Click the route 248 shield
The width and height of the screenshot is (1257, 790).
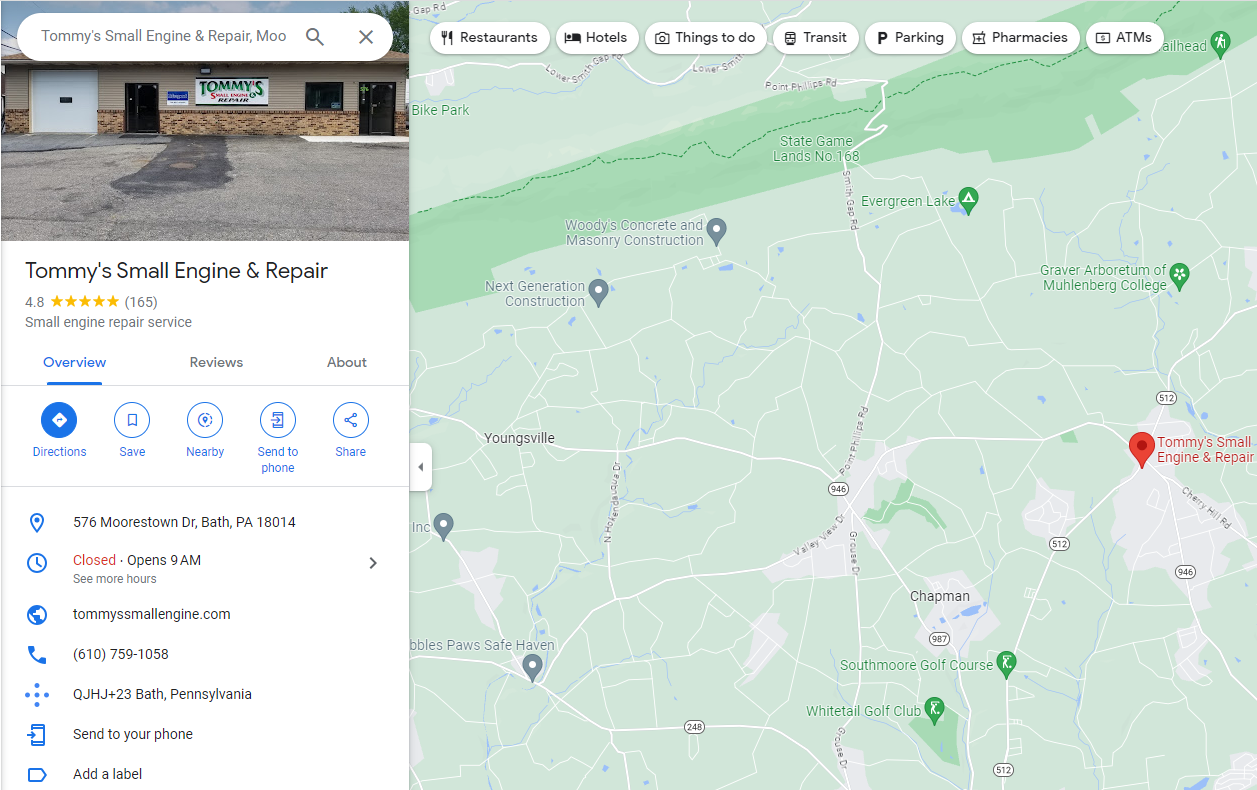click(695, 726)
